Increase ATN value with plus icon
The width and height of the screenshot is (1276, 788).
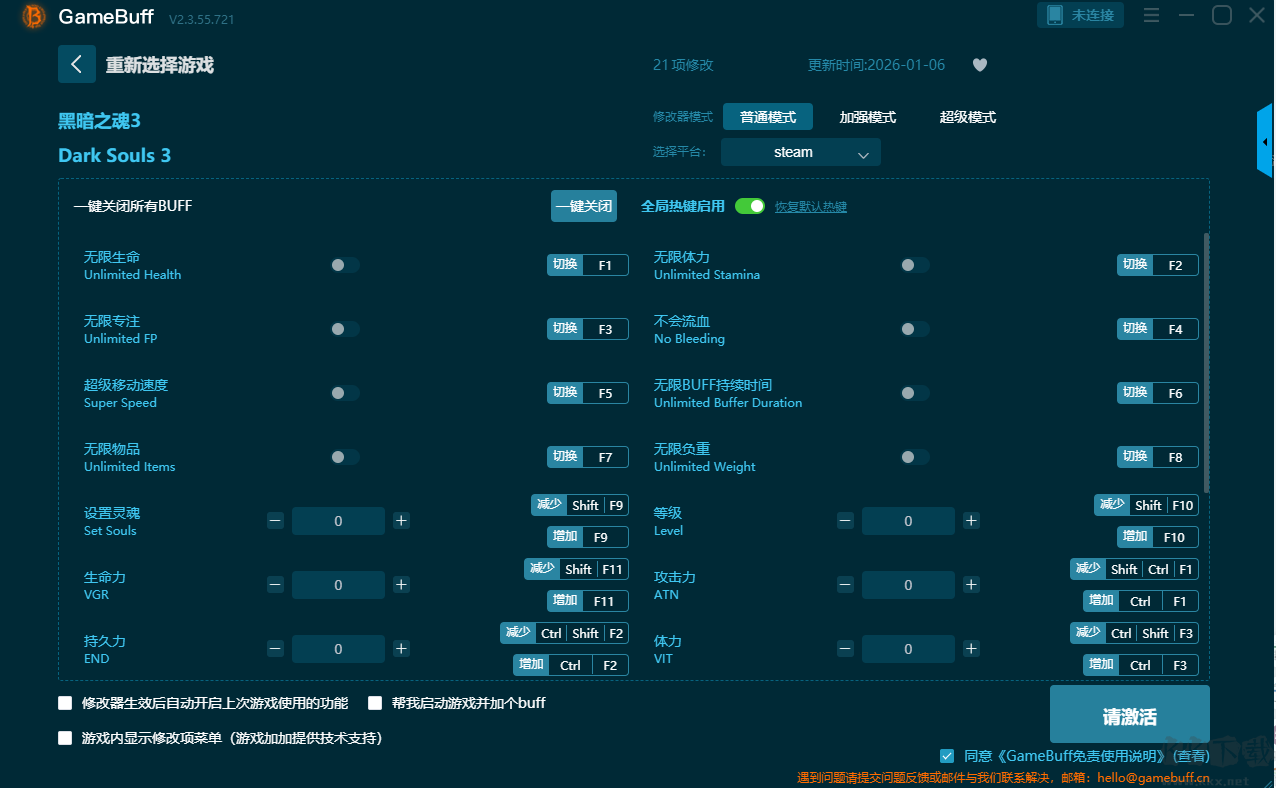point(971,585)
